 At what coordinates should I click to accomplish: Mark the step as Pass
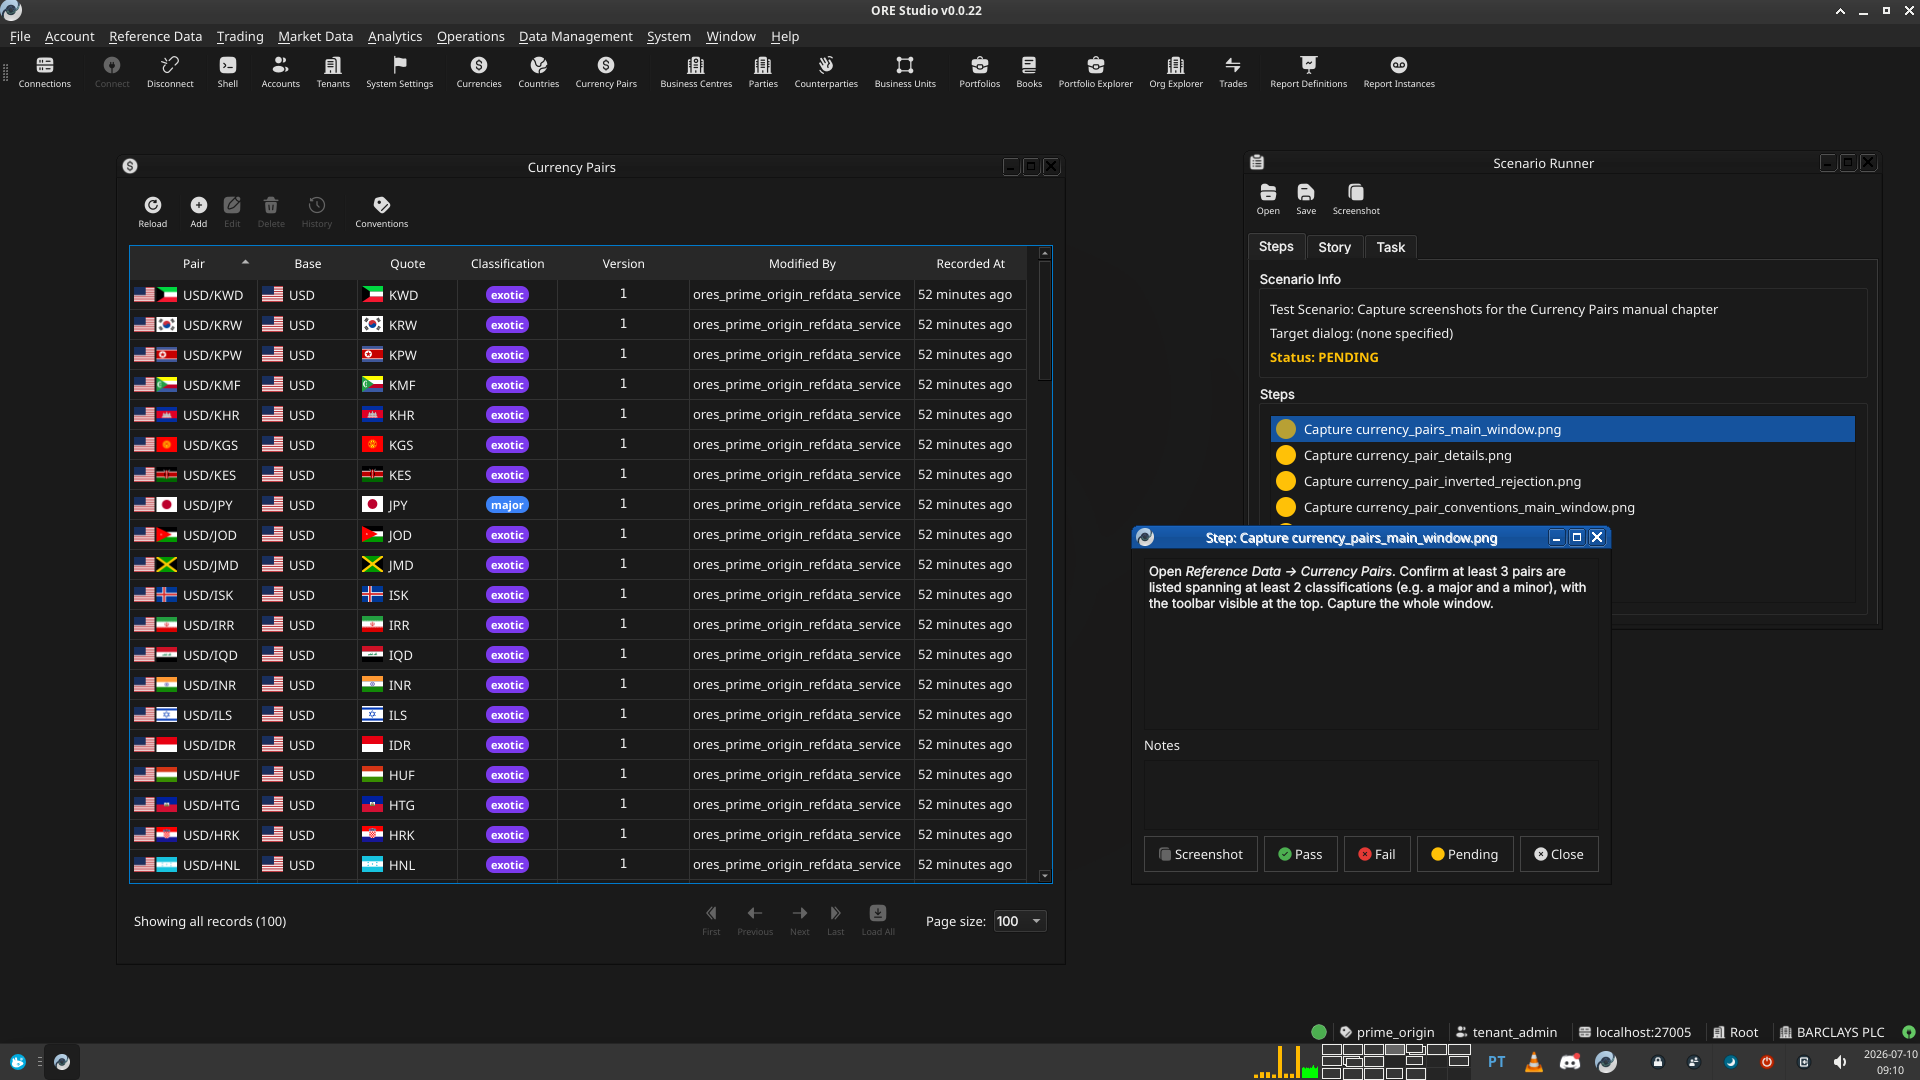coord(1300,854)
